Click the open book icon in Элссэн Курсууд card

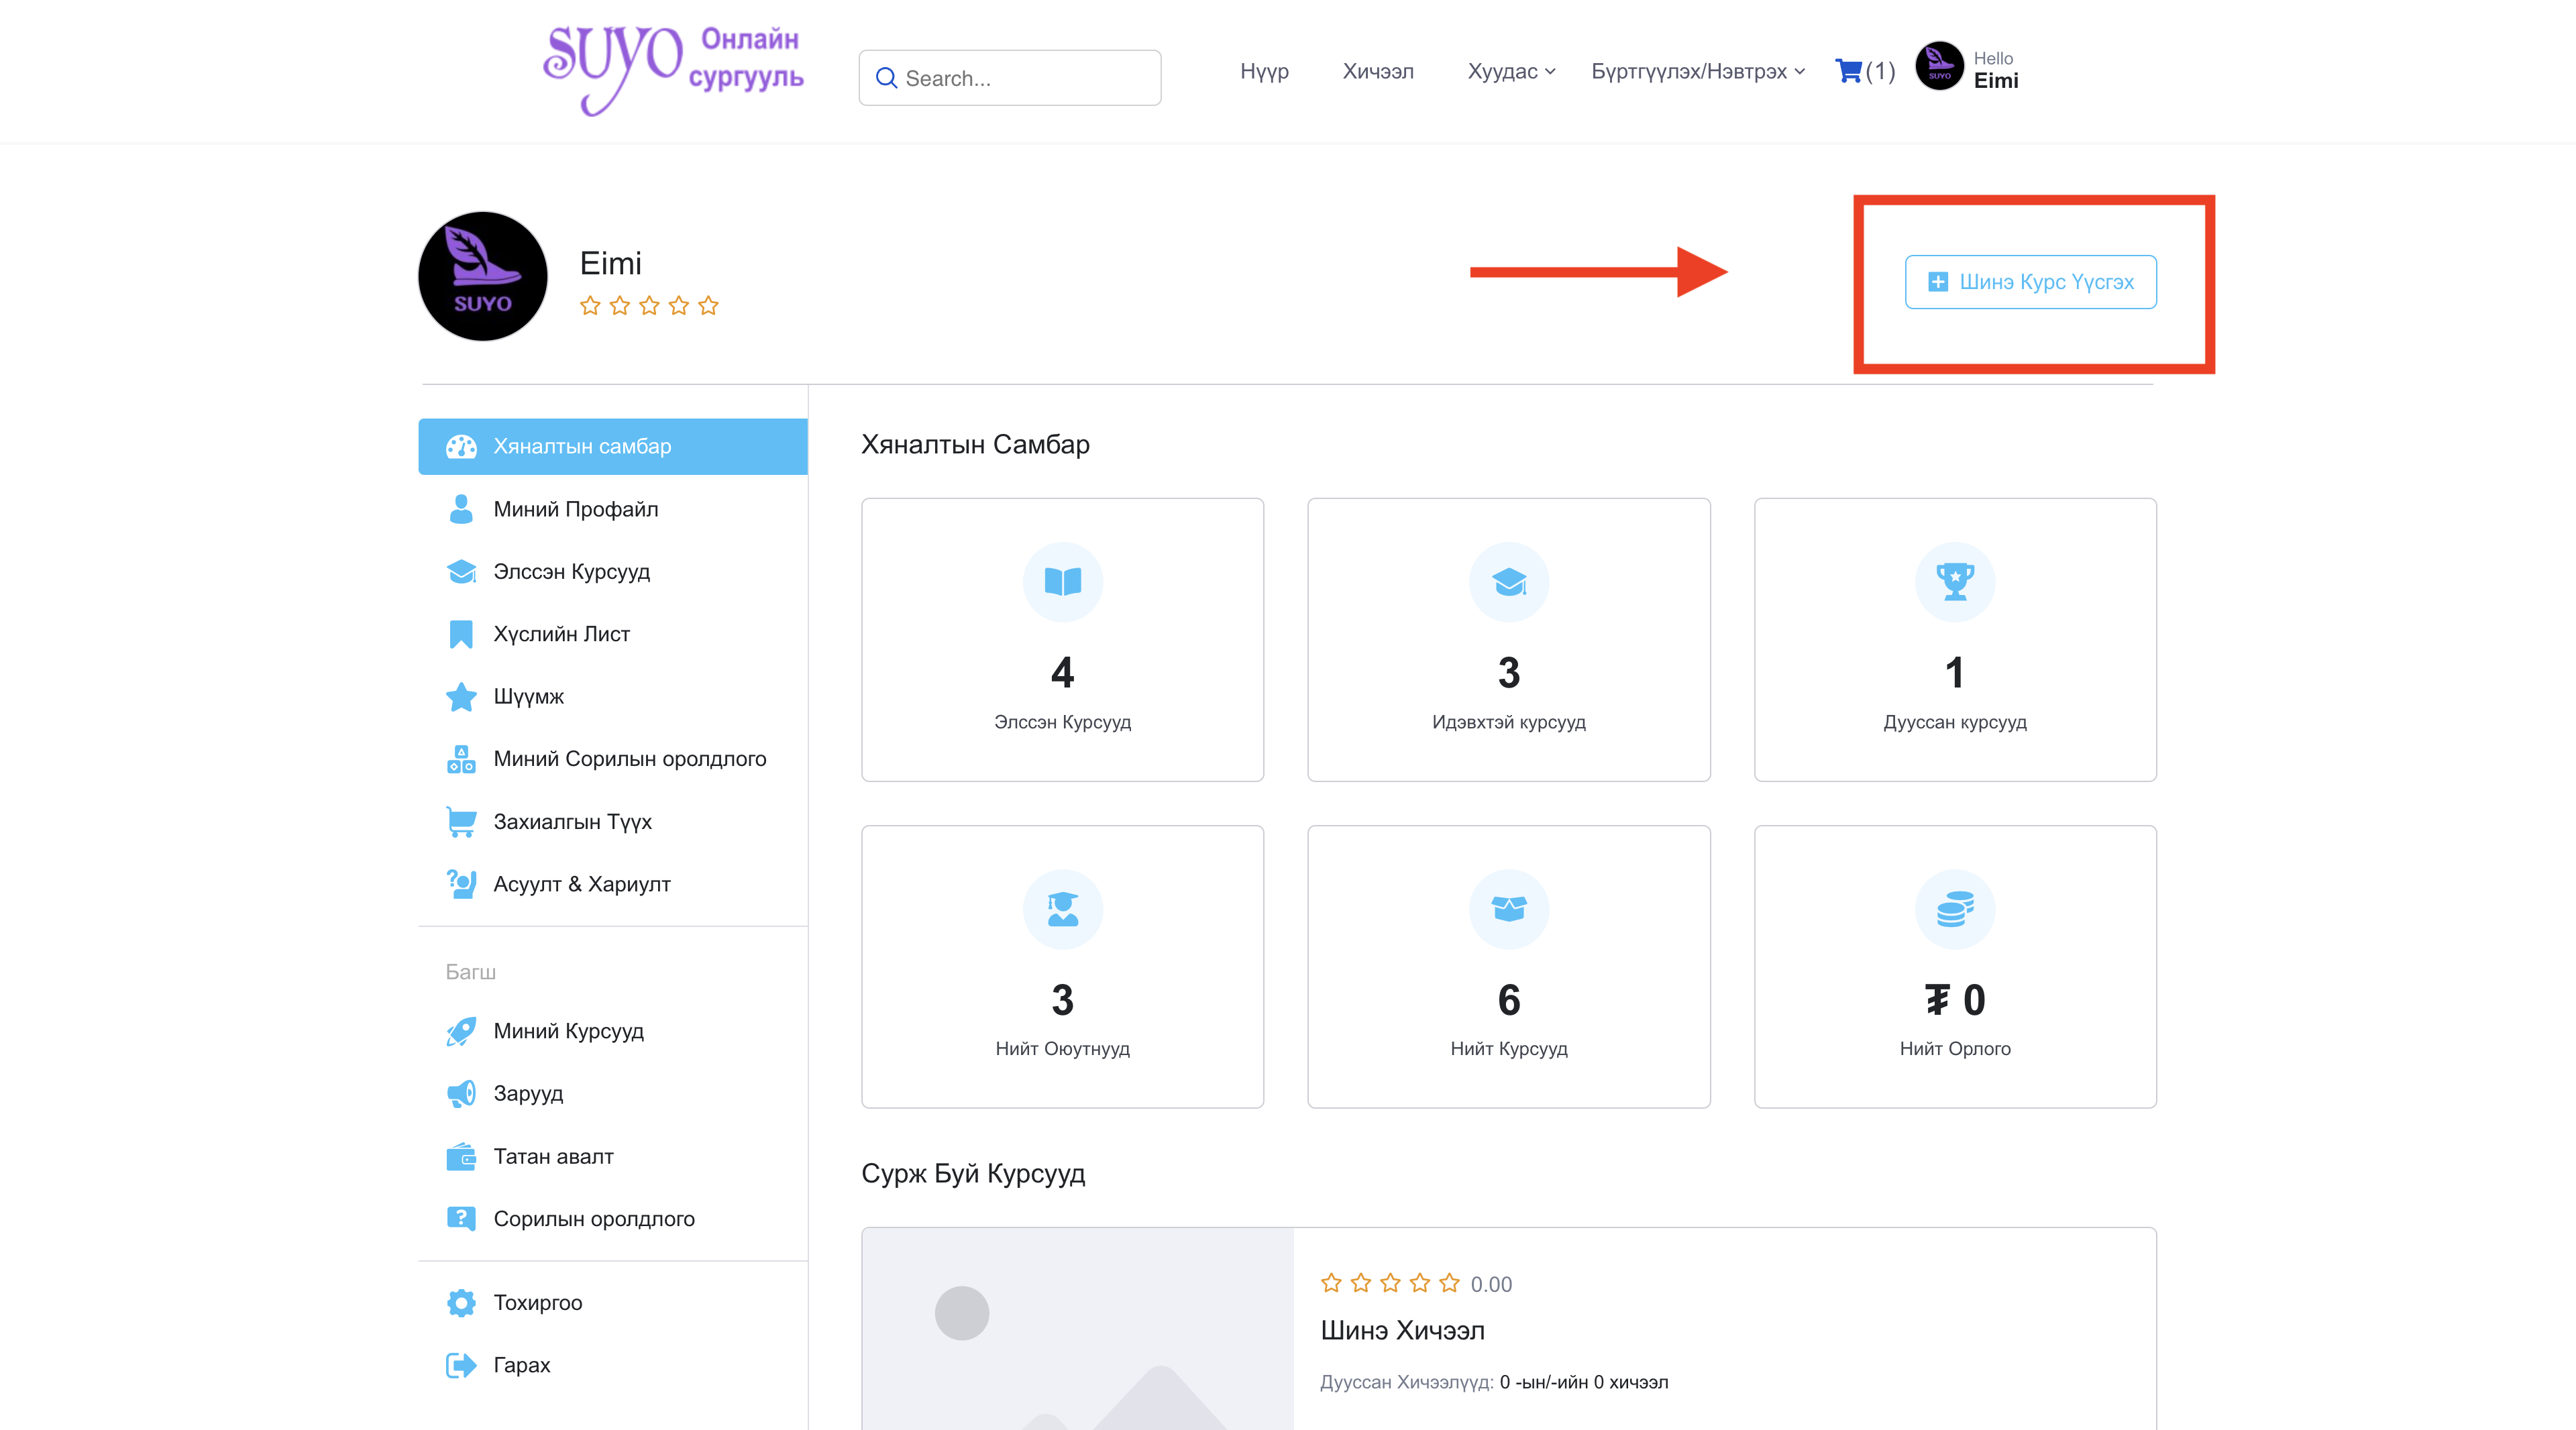click(x=1062, y=581)
